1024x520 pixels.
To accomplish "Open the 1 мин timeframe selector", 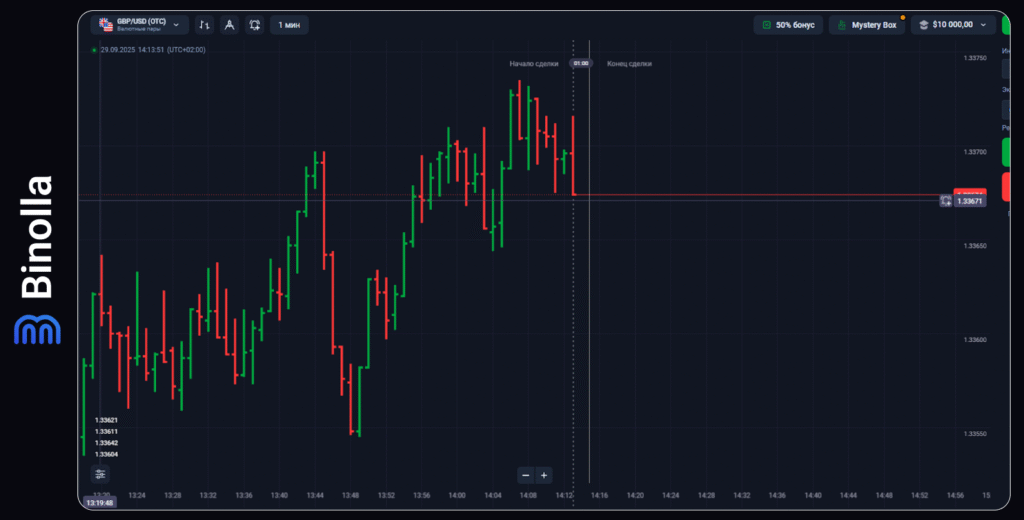I will (289, 25).
